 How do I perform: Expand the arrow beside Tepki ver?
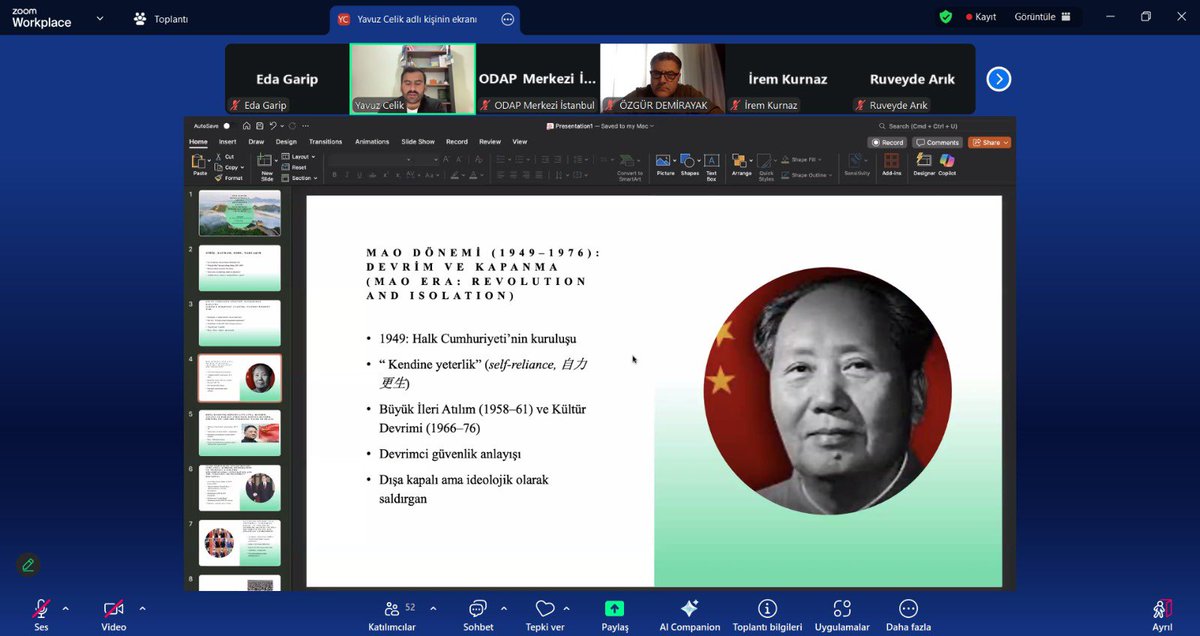[567, 608]
